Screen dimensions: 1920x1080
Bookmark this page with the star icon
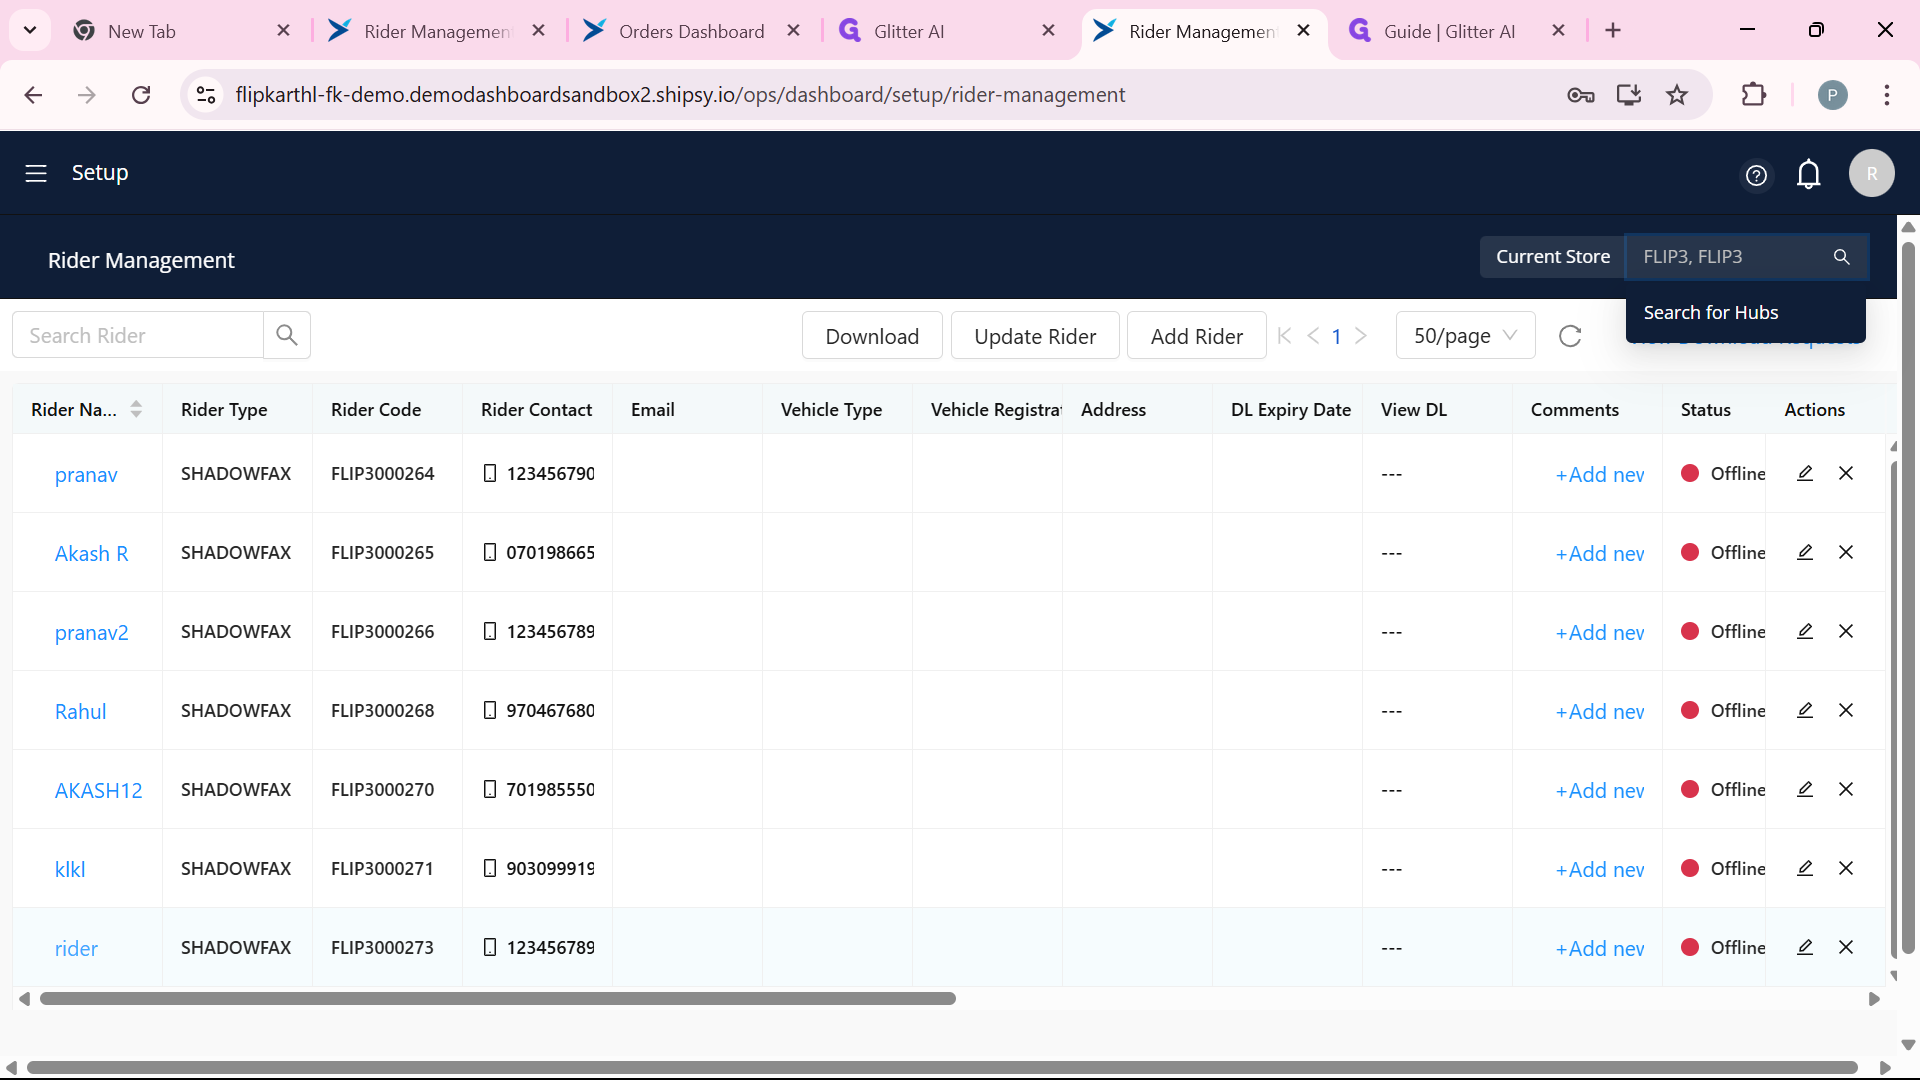click(x=1677, y=95)
